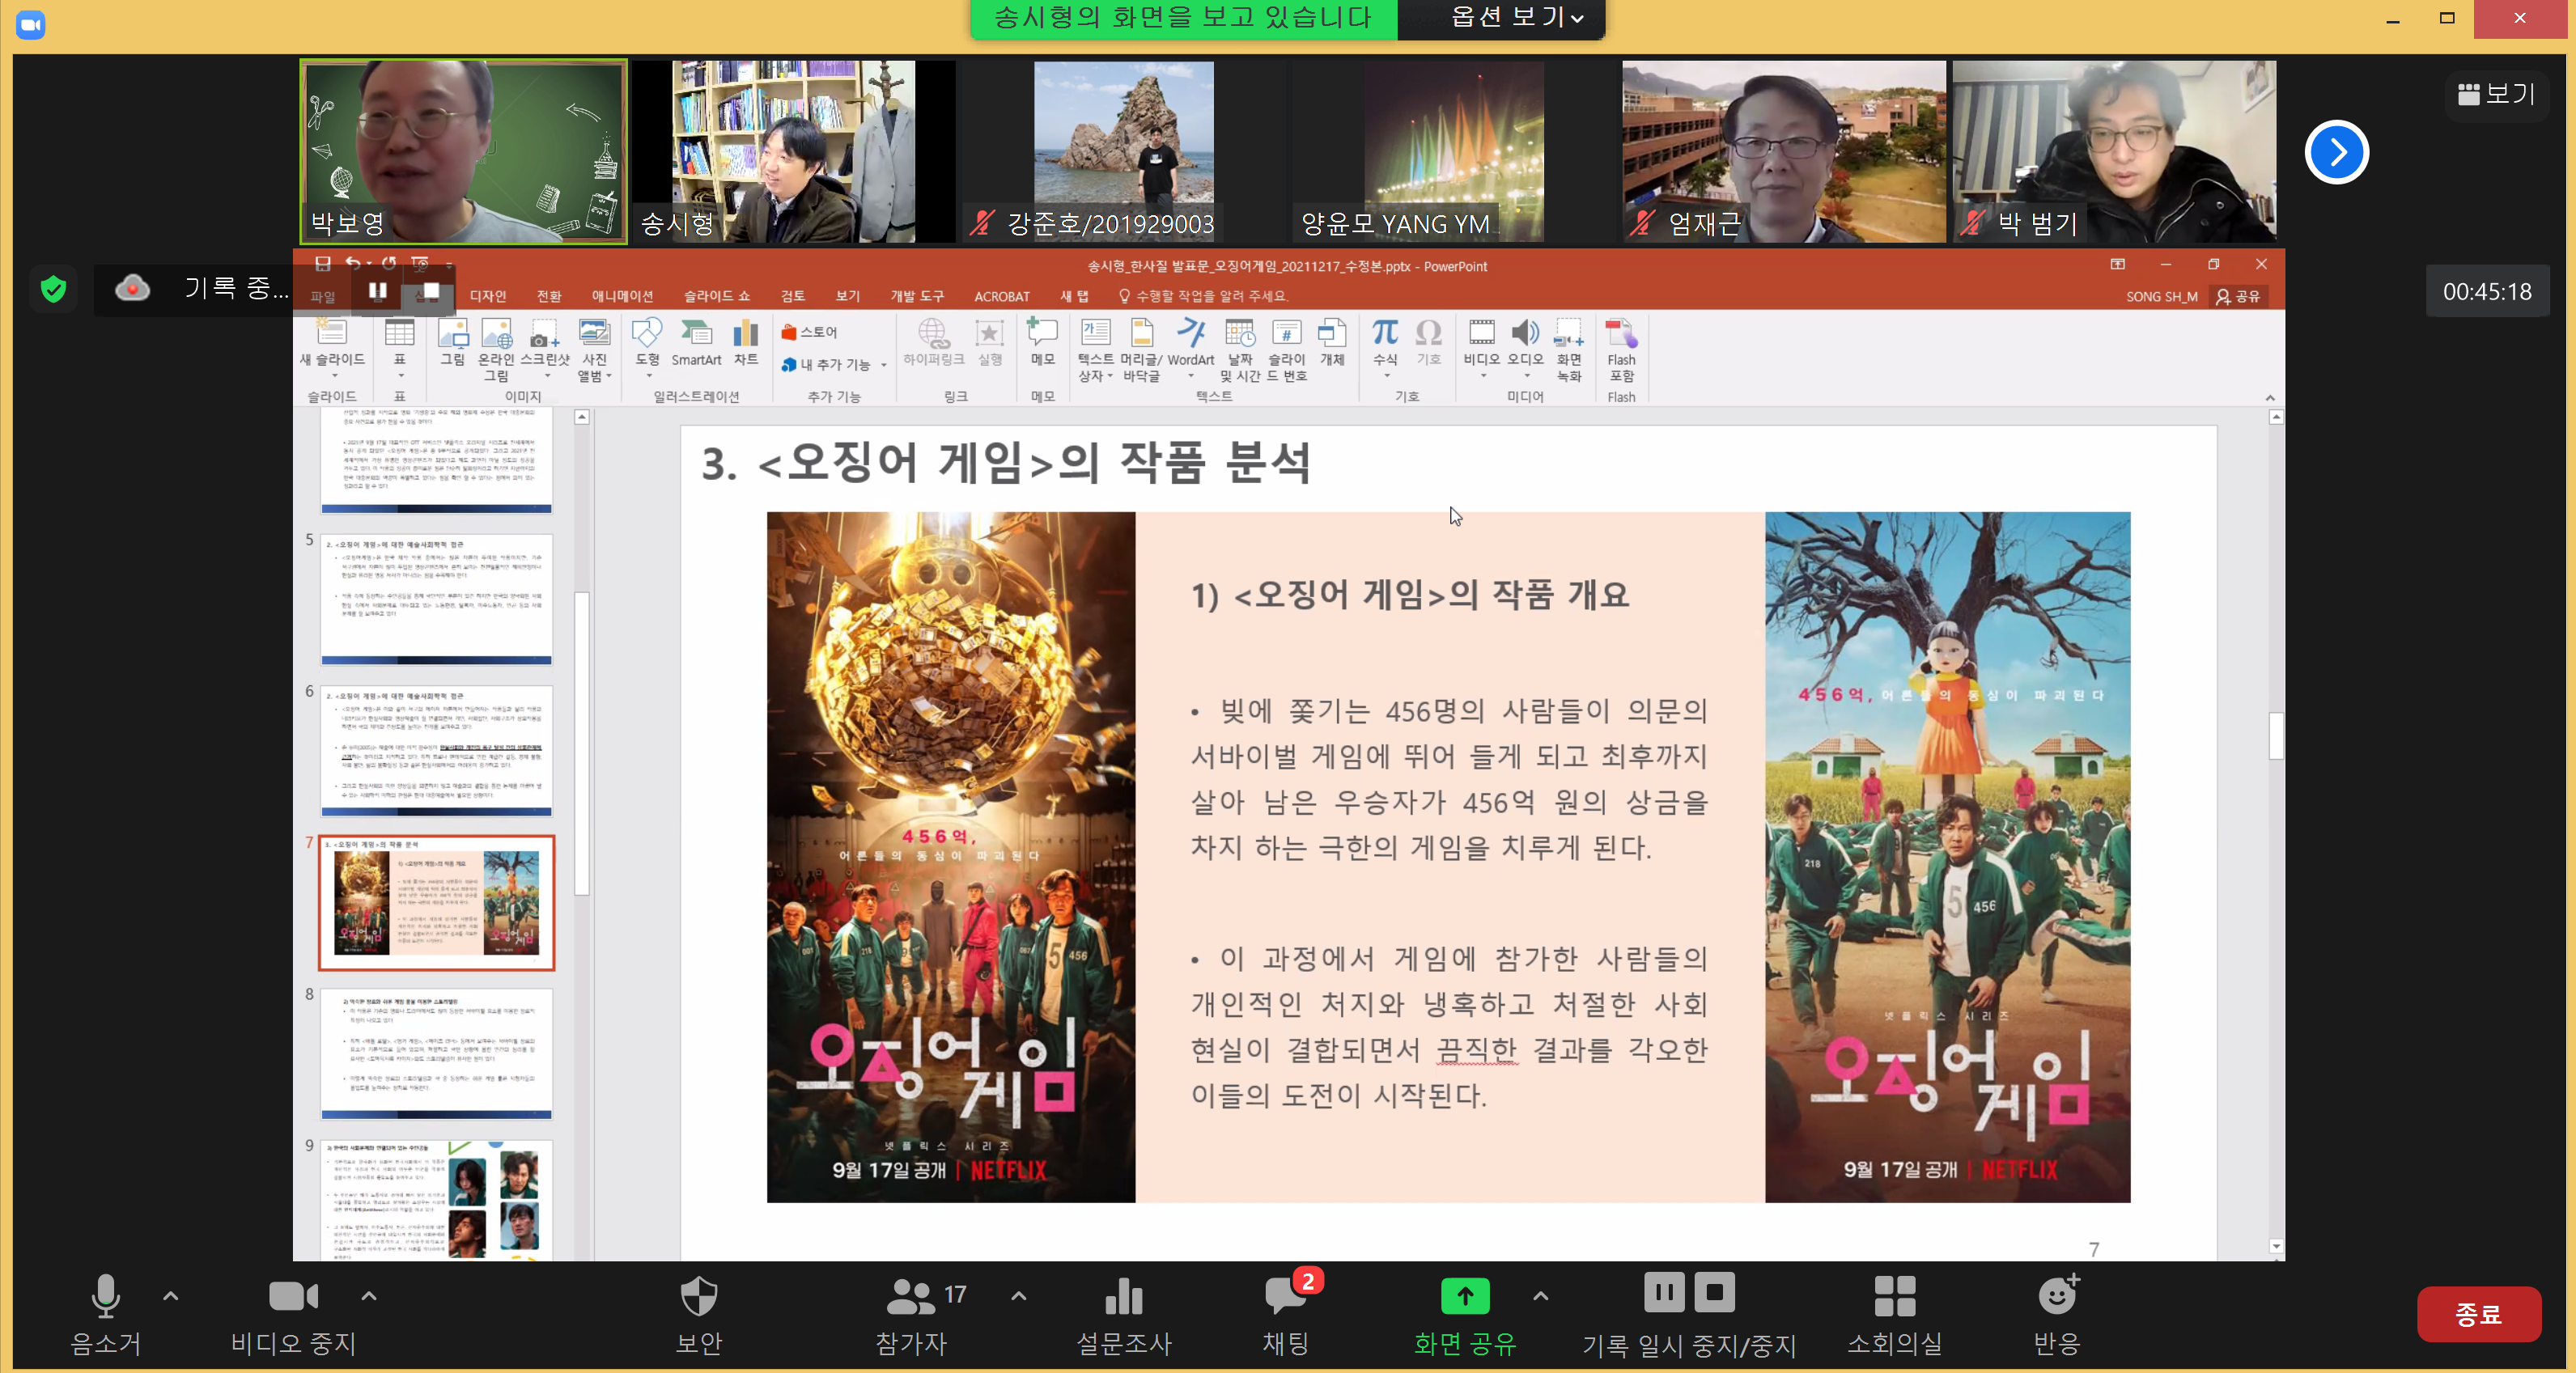This screenshot has height=1373, width=2576.
Task: Stop recording in Zoom bottom toolbar
Action: tap(1714, 1292)
